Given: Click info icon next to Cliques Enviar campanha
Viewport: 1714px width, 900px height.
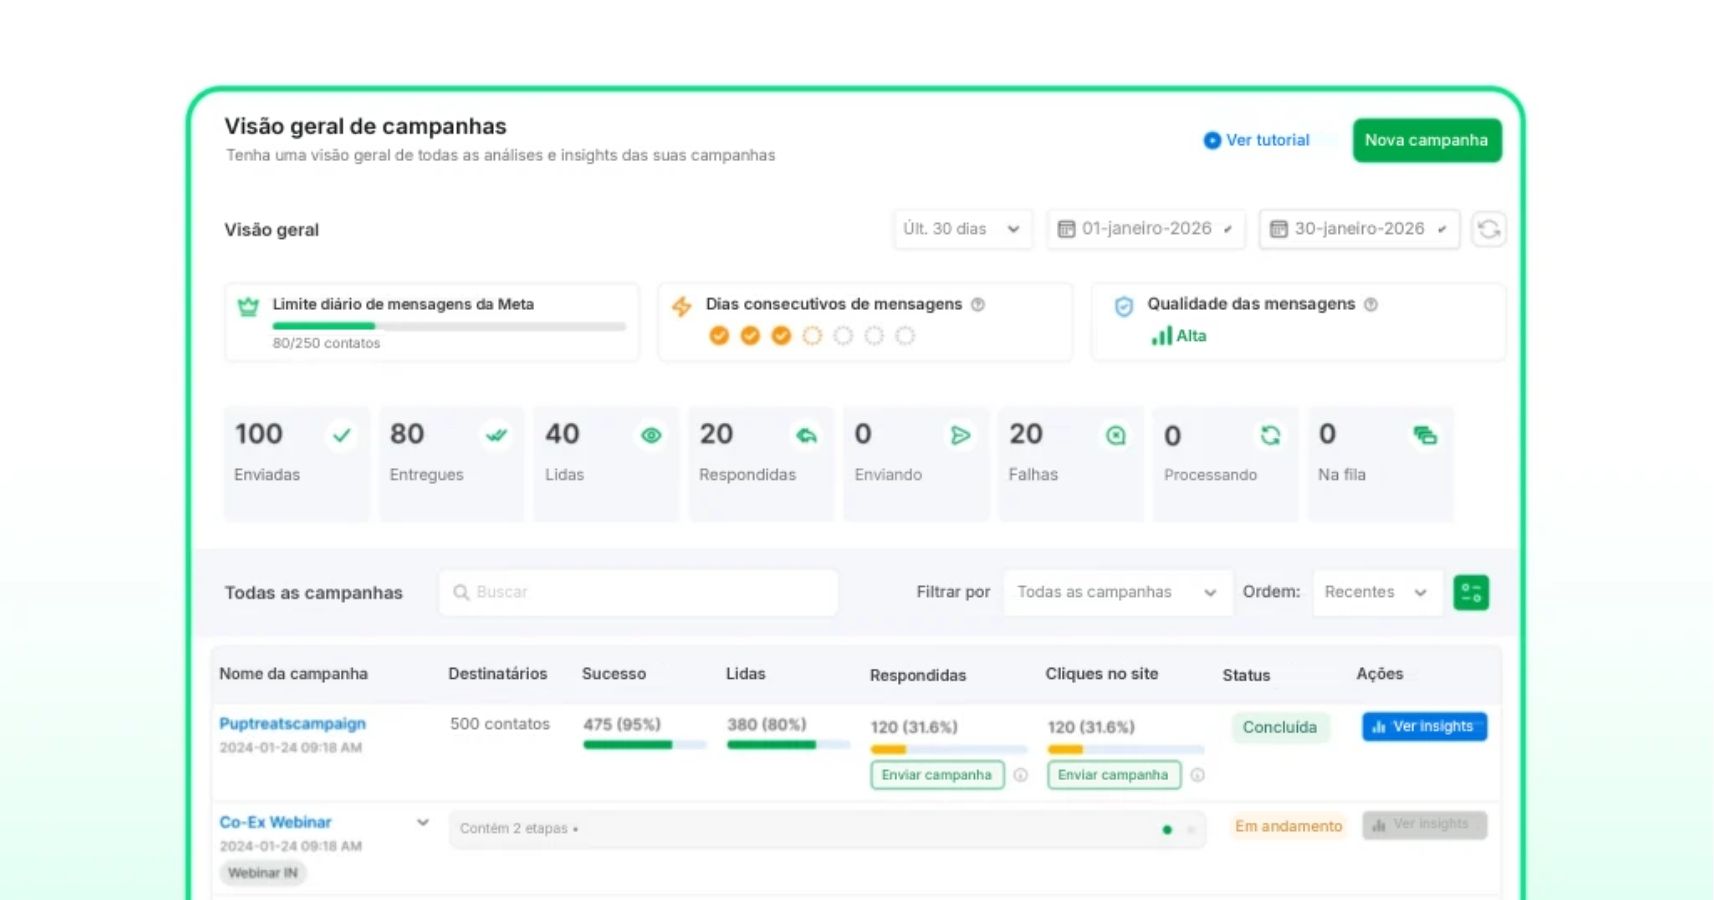Looking at the screenshot, I should pos(1197,775).
